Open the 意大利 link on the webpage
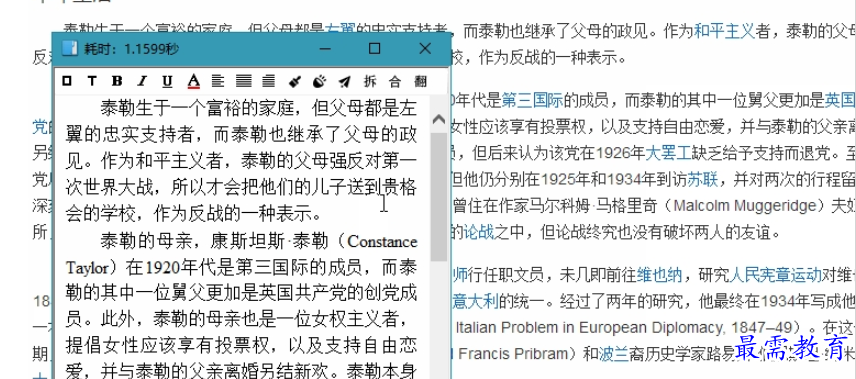Viewport: 856px width, 379px height. pos(475,301)
